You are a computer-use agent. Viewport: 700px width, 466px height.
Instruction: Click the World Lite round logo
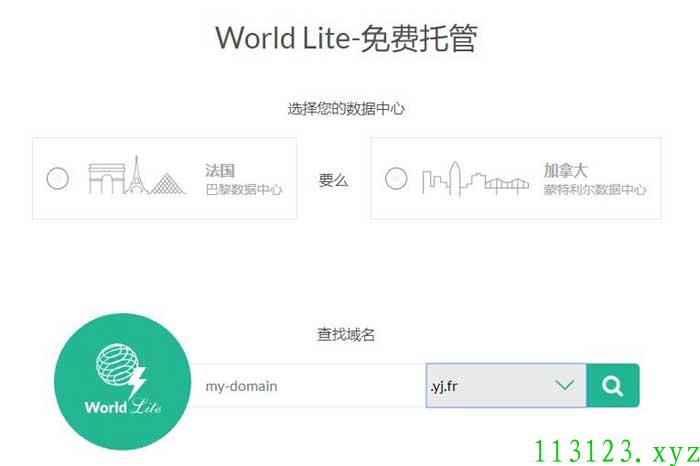pos(122,382)
